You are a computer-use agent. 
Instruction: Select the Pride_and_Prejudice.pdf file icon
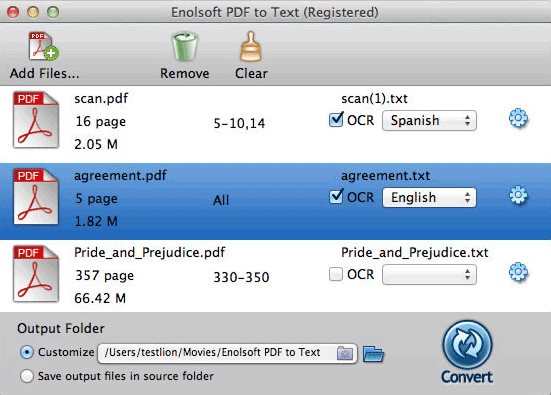pos(36,273)
